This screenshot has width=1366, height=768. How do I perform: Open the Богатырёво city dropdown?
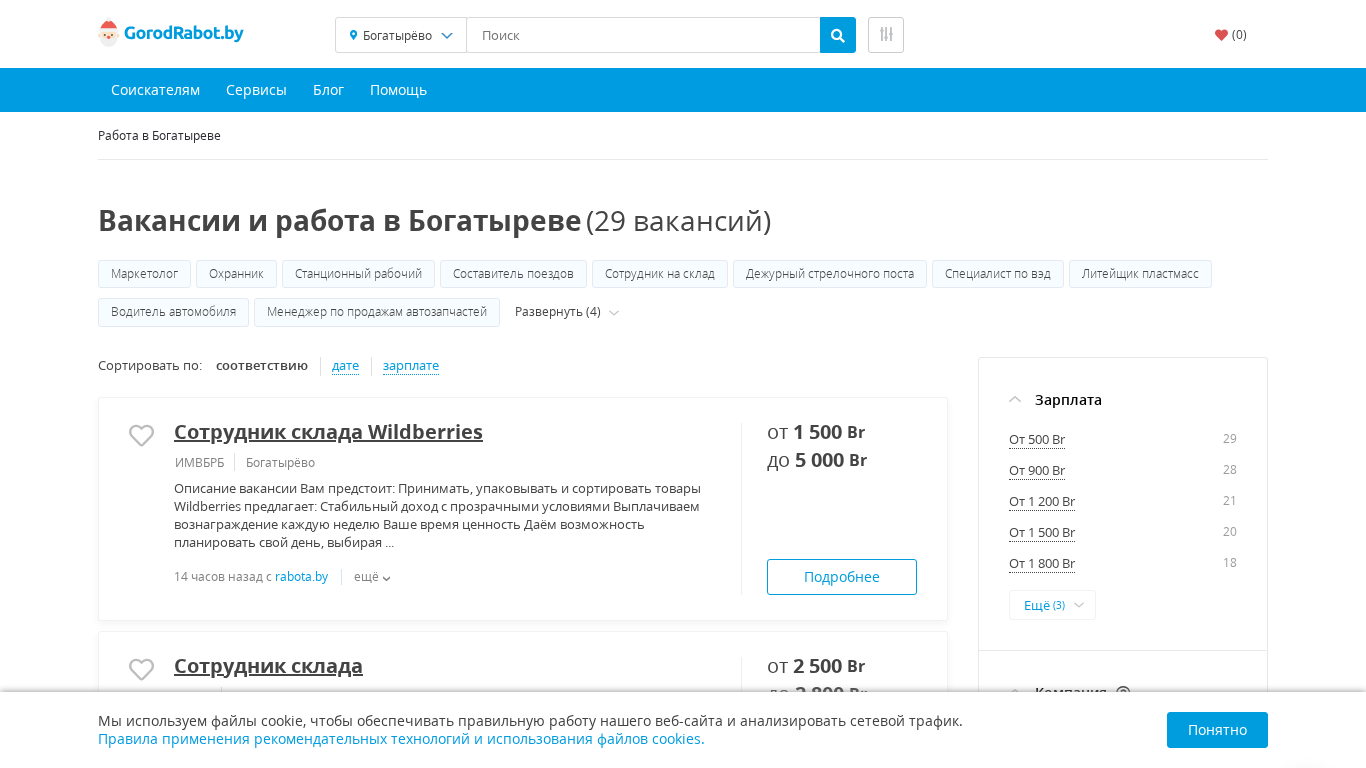[401, 35]
